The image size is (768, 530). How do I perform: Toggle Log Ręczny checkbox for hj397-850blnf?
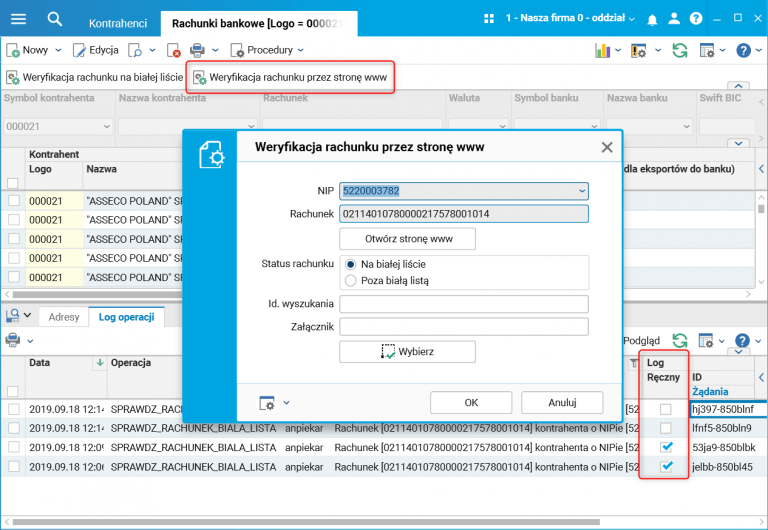[x=665, y=409]
